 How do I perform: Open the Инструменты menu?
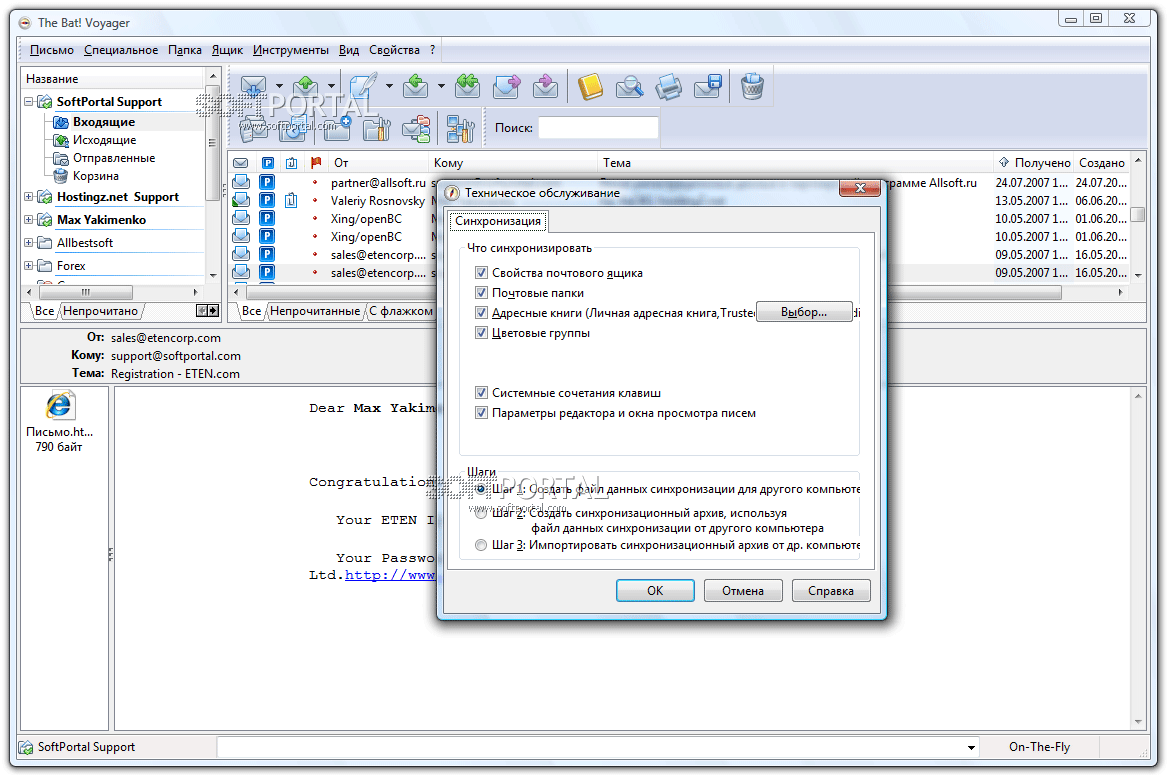290,50
